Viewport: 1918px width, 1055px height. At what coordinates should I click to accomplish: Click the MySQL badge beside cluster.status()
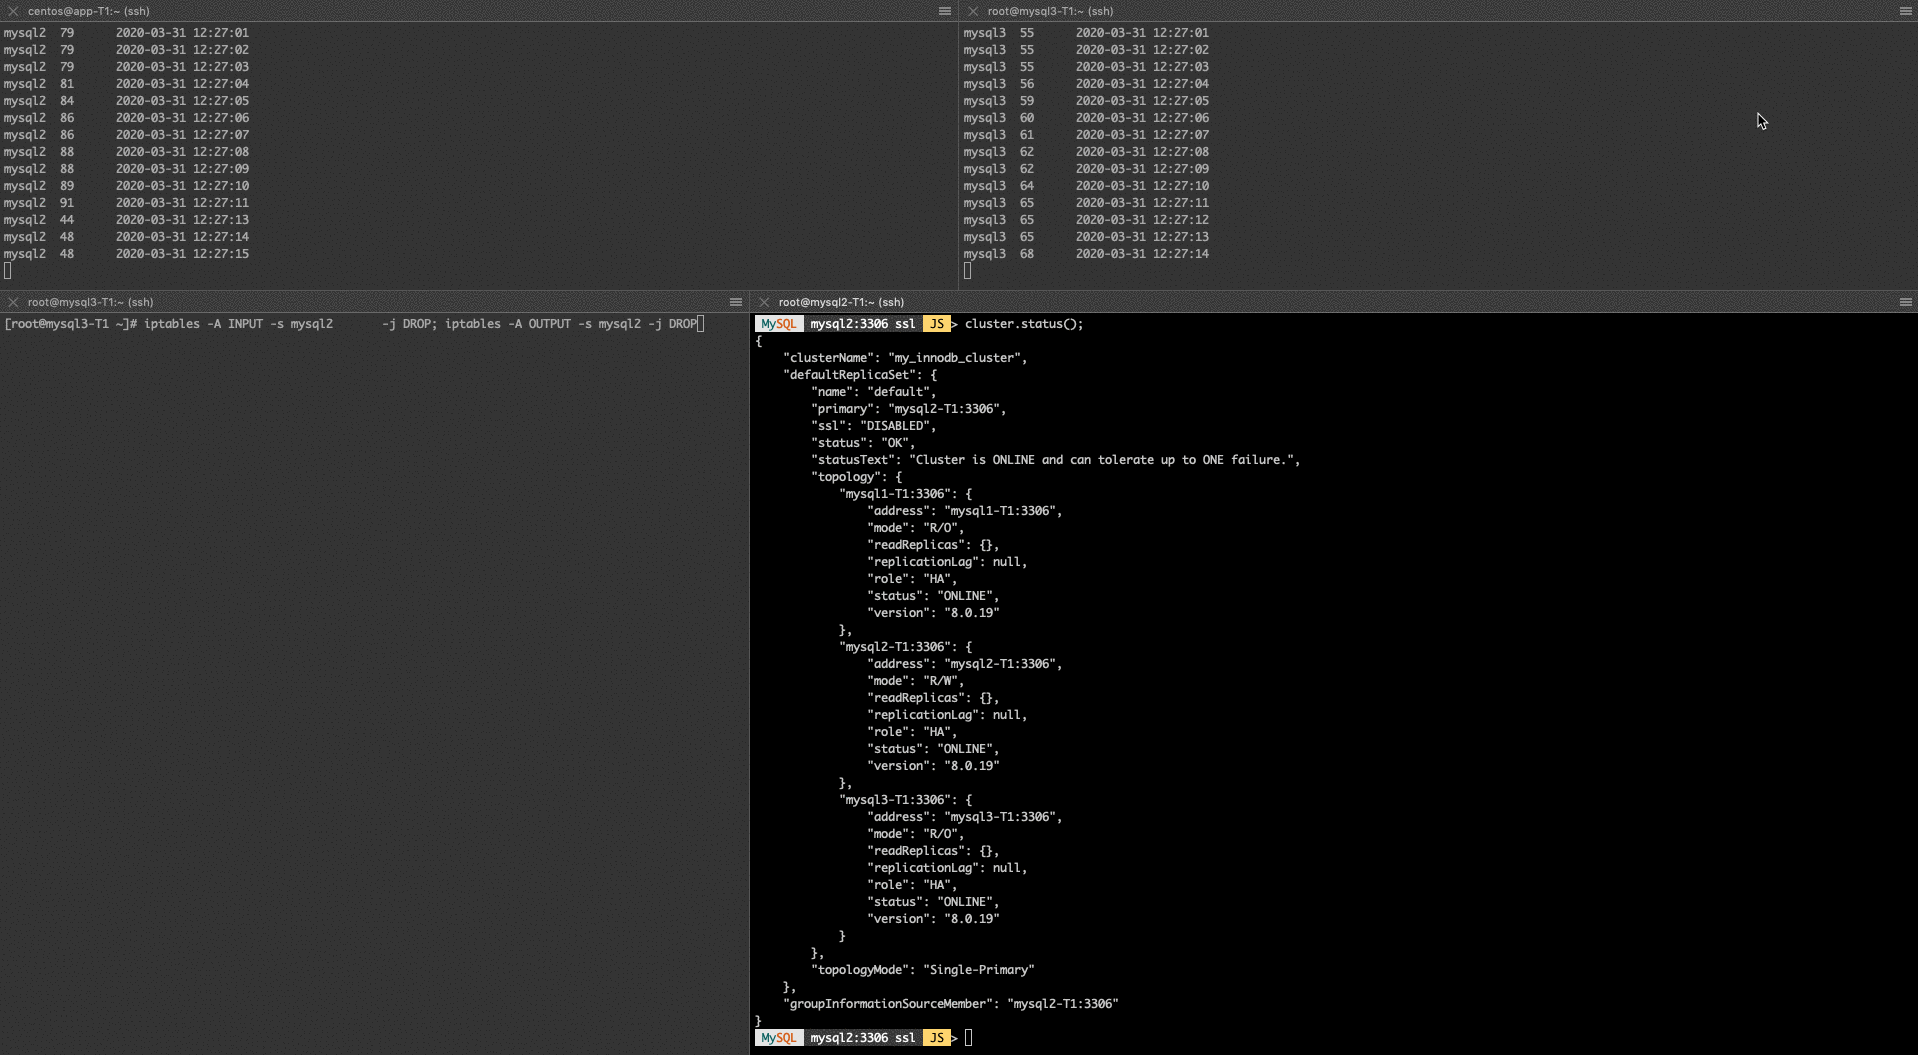(x=778, y=324)
